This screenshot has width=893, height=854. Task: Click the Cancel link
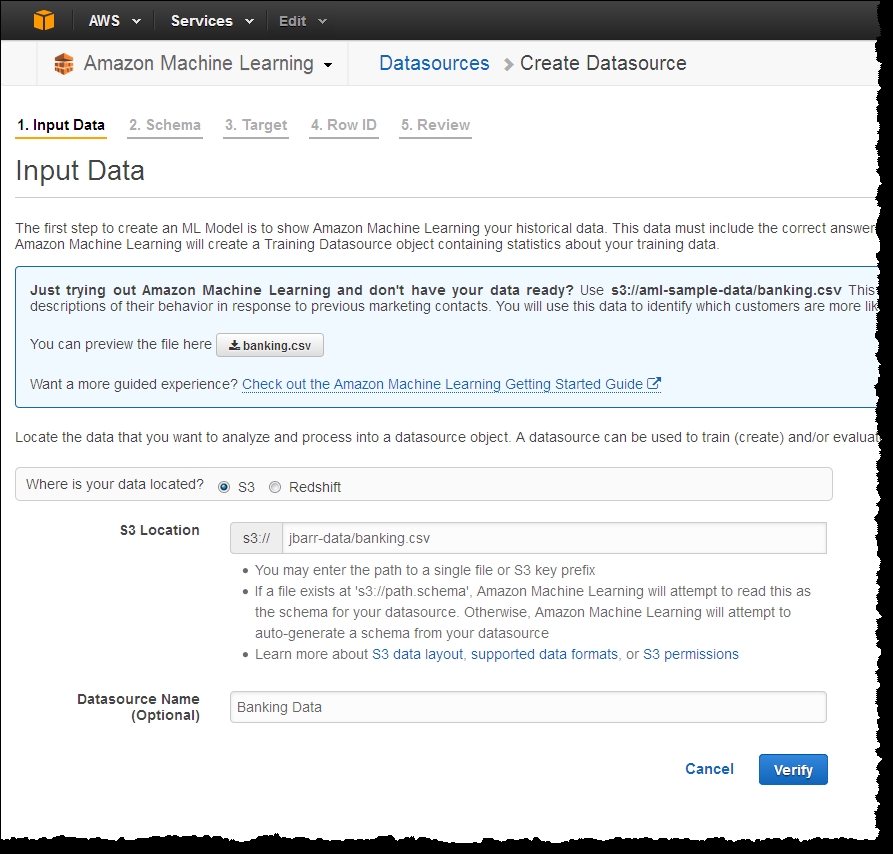point(709,769)
